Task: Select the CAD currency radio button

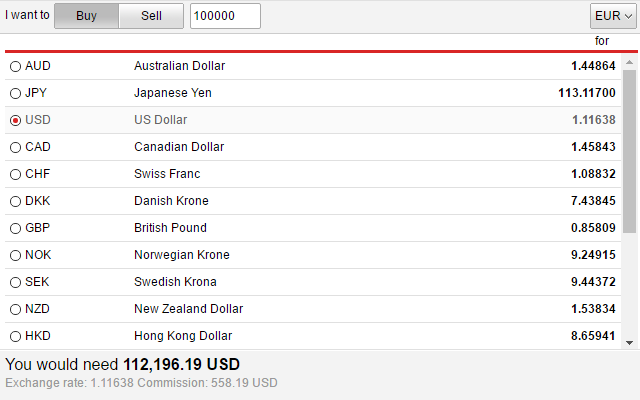Action: pyautogui.click(x=16, y=147)
